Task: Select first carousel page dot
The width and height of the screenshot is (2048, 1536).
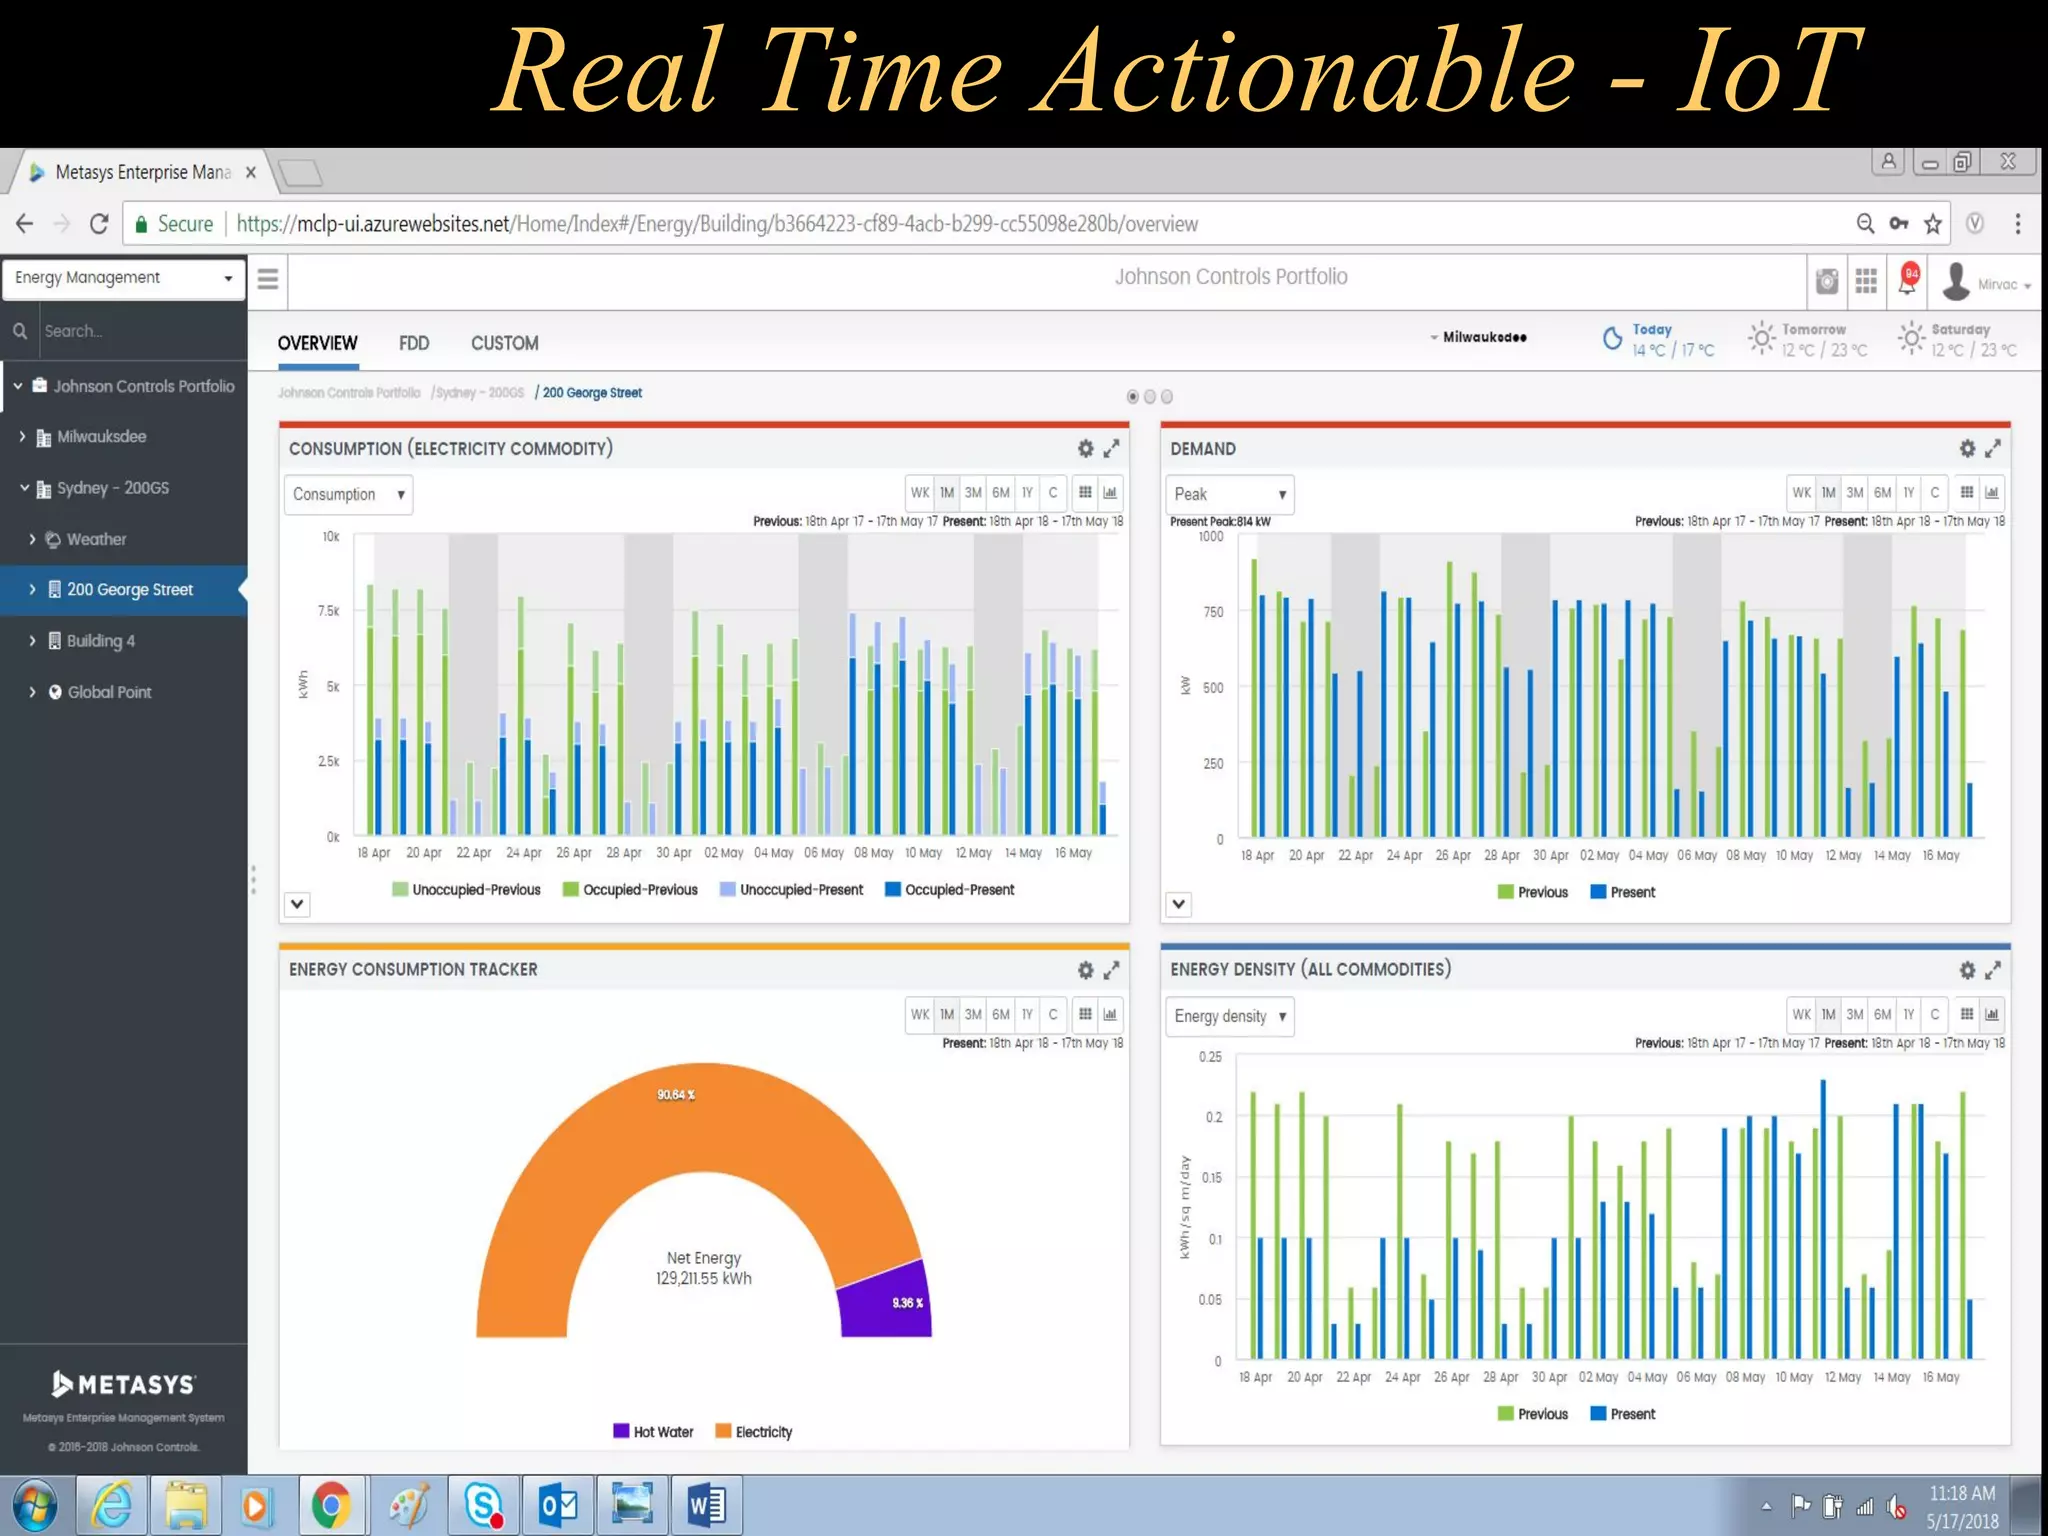Action: point(1132,397)
